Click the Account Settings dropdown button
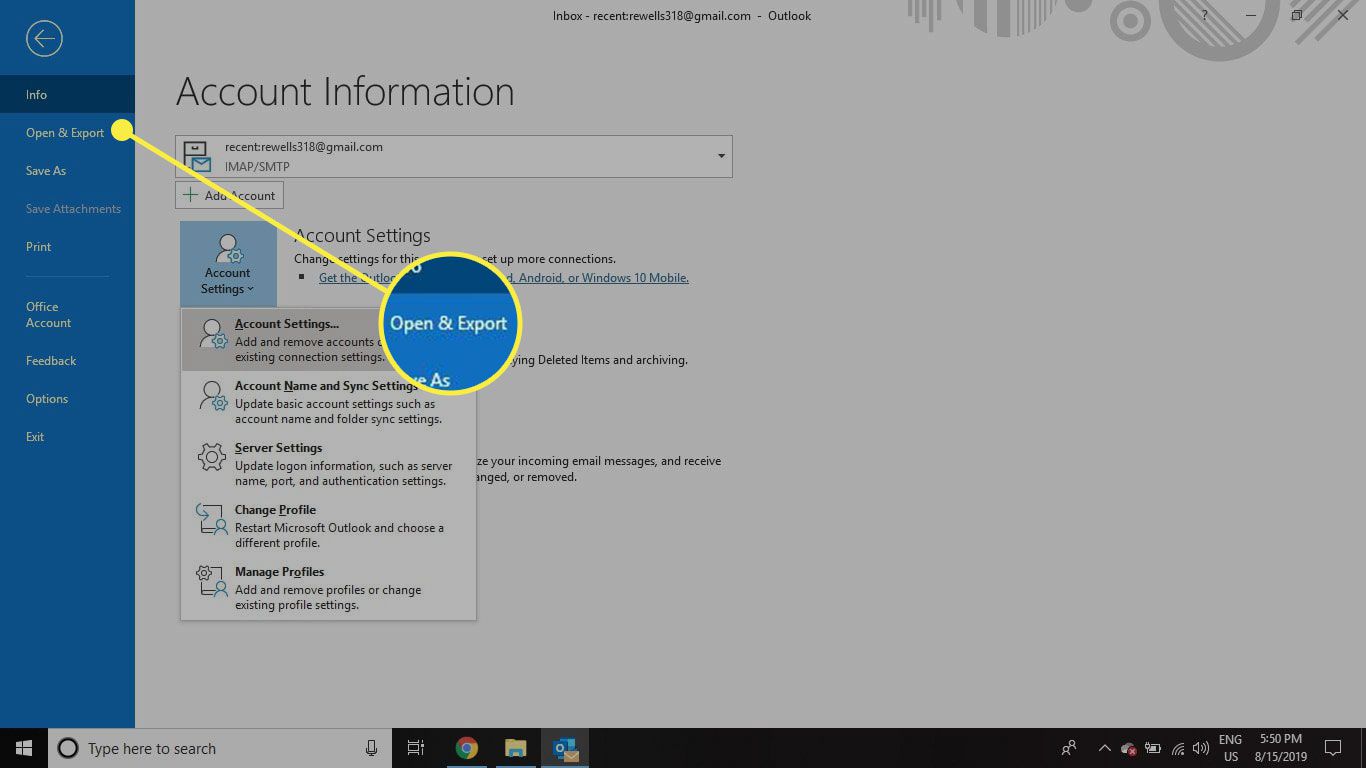Image resolution: width=1366 pixels, height=768 pixels. (x=228, y=264)
